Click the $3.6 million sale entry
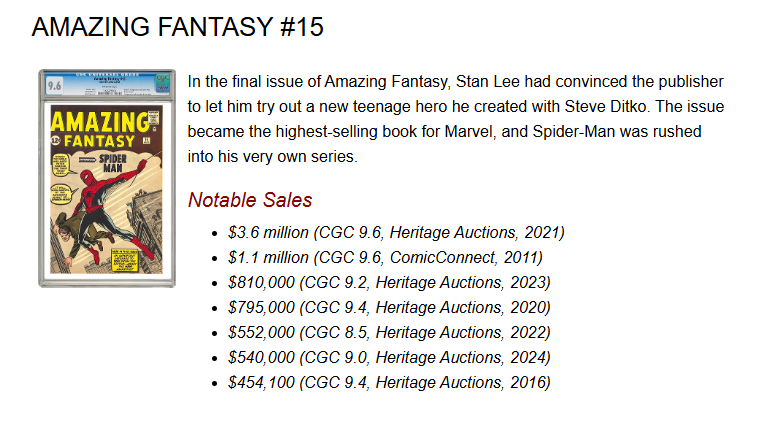 (396, 233)
